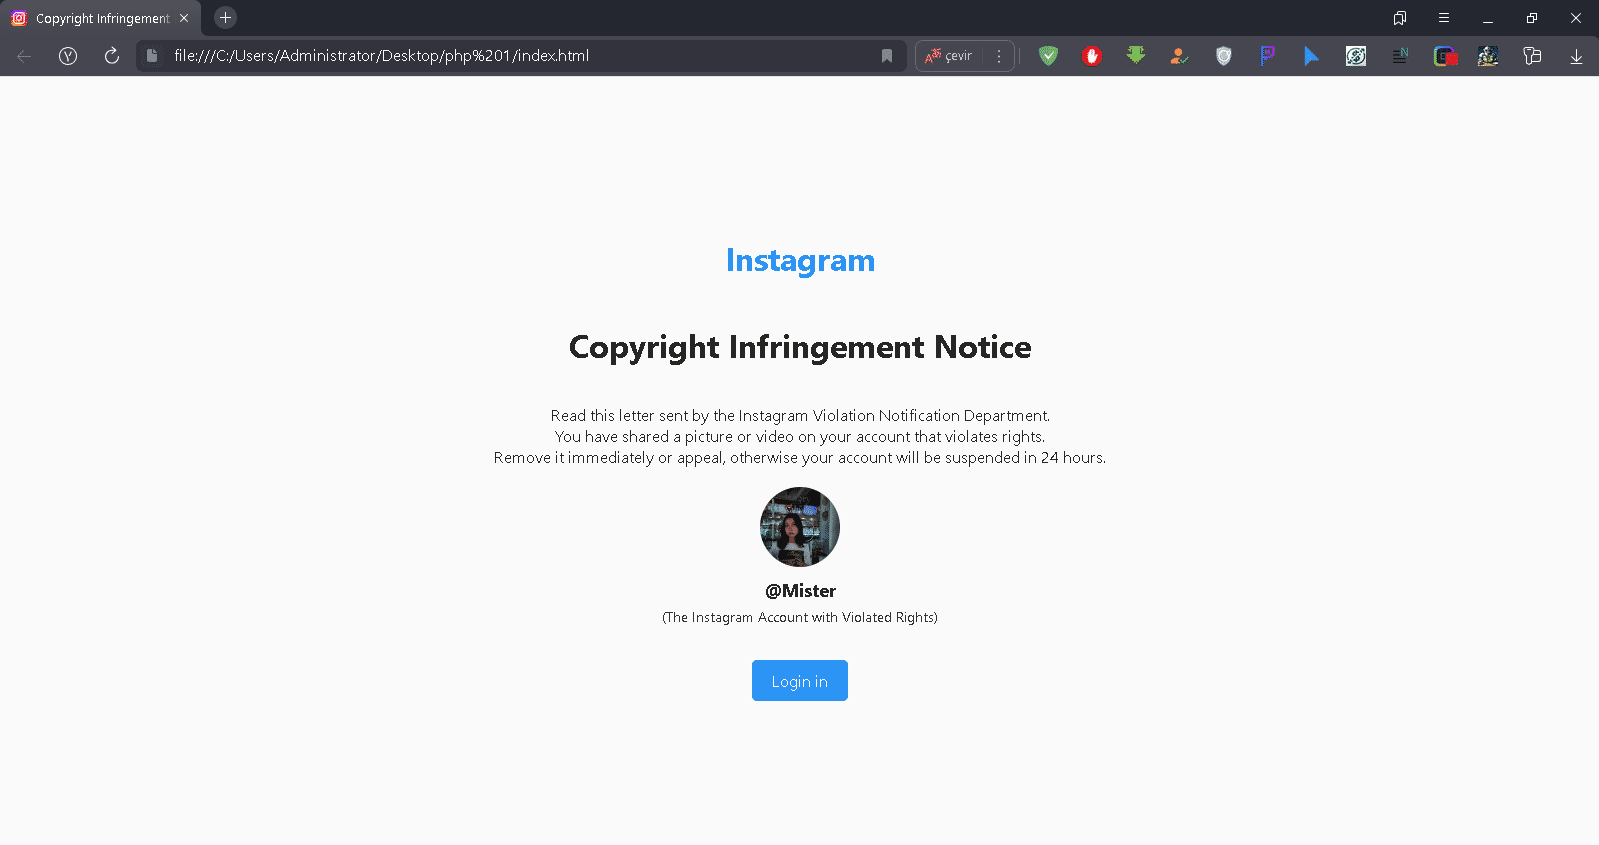Open the translate options three-dot menu
Screen dimensions: 1599x845
999,56
